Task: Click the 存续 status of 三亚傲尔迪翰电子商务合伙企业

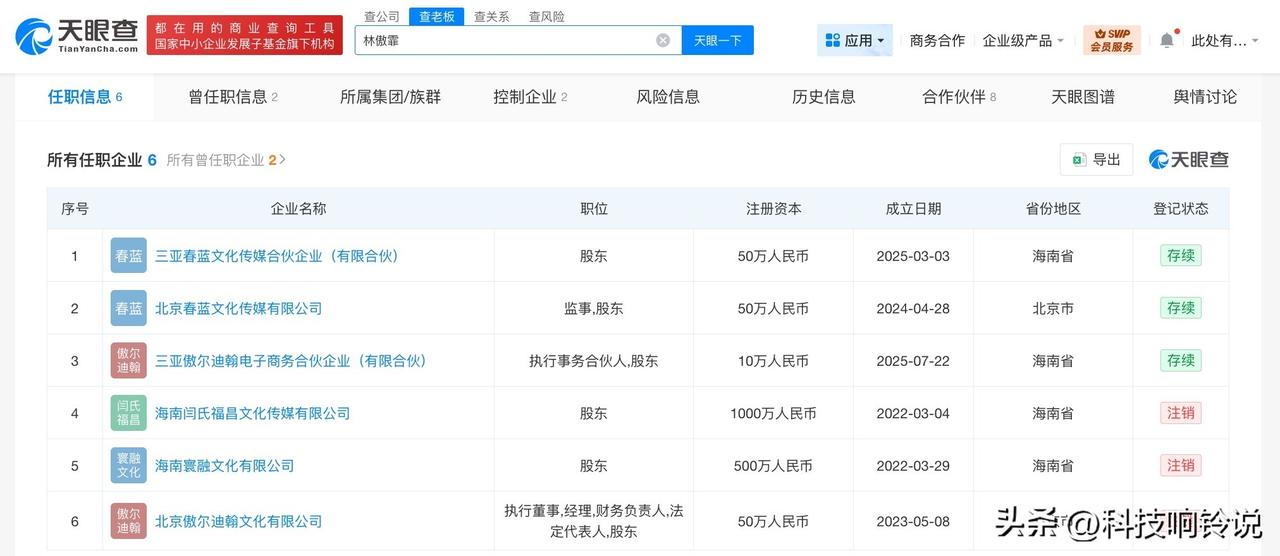Action: tap(1181, 360)
